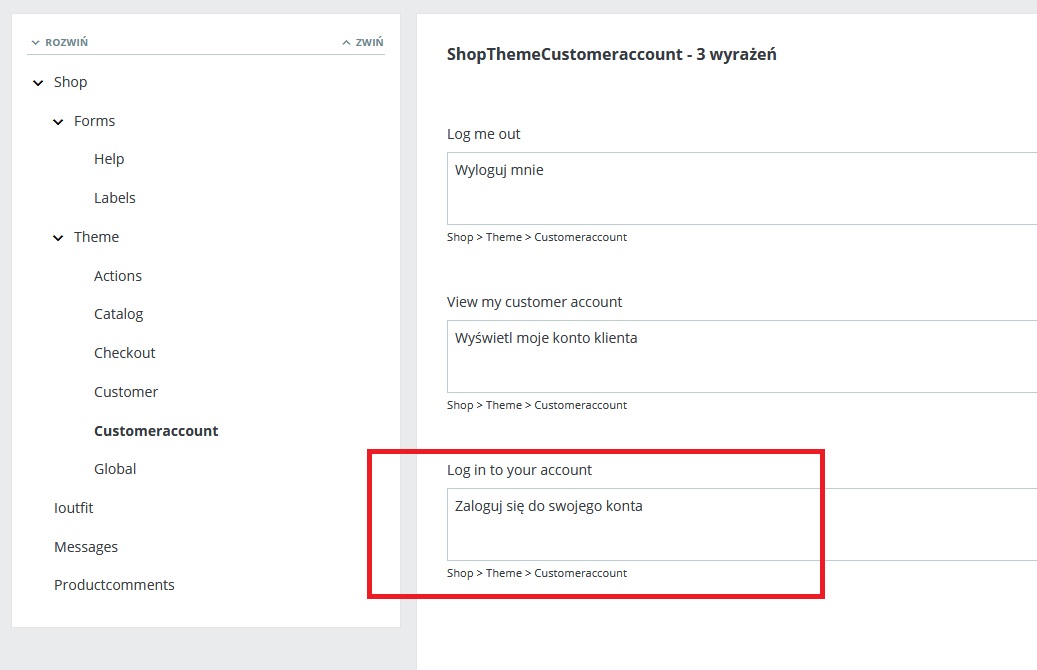Image resolution: width=1037 pixels, height=670 pixels.
Task: Open Productcomments translations
Action: pos(114,585)
